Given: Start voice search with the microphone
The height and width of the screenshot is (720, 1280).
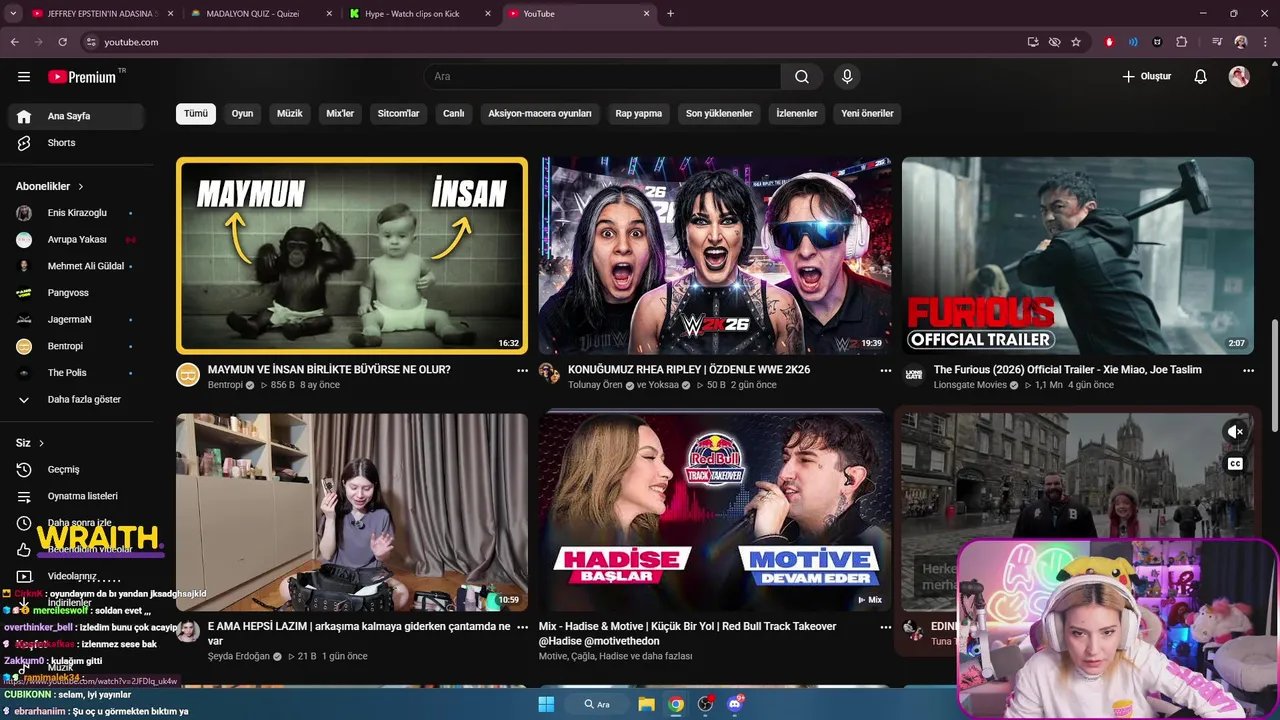Looking at the screenshot, I should coord(847,77).
